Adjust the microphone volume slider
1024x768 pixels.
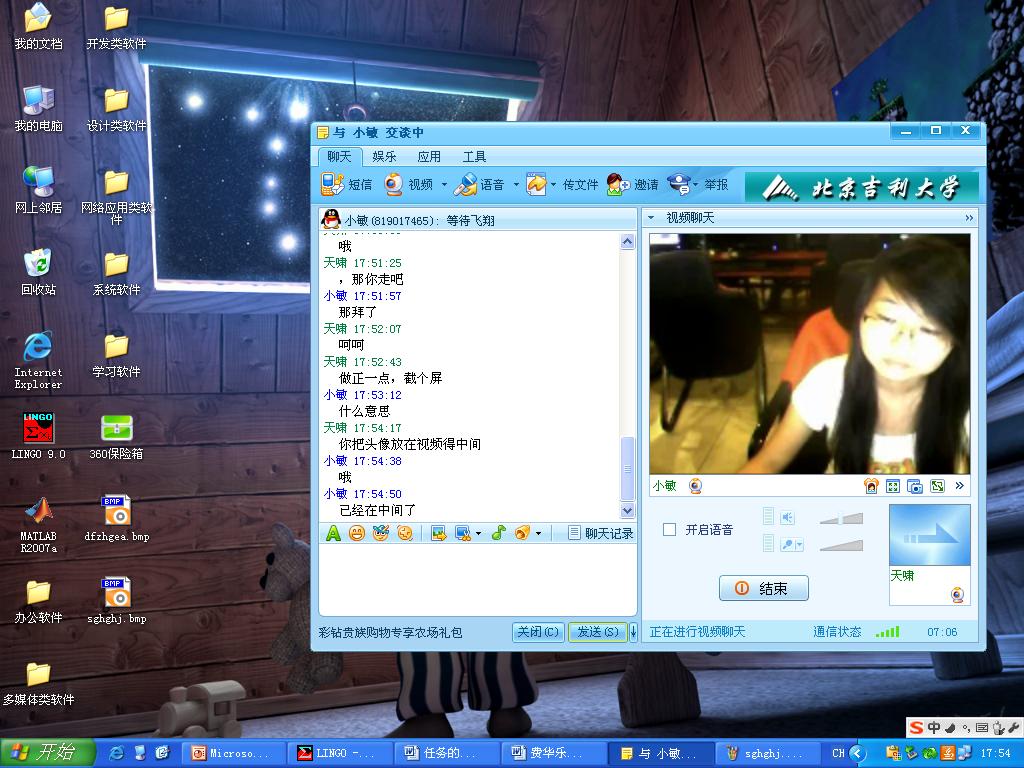click(x=841, y=545)
